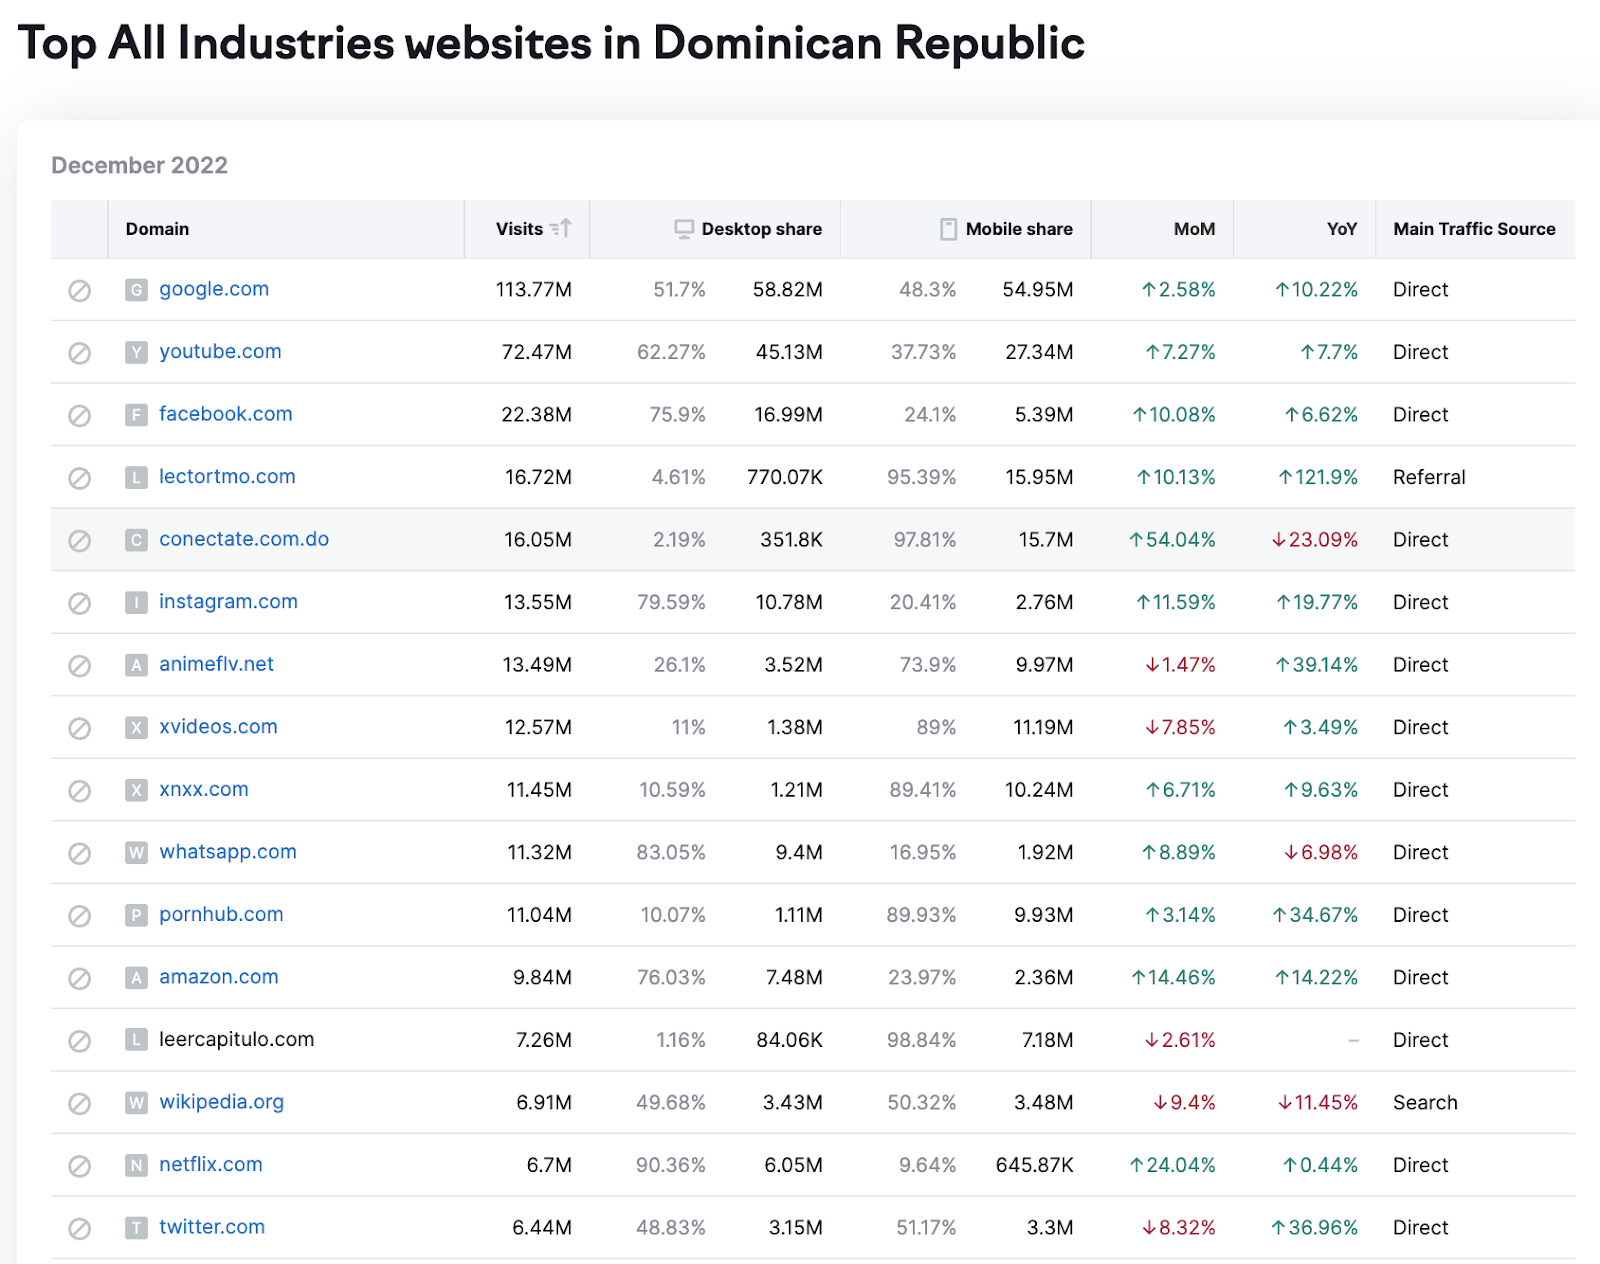Click animeflv.net's 1.47% MoM decline
Viewport: 1600px width, 1264px height.
point(1180,665)
